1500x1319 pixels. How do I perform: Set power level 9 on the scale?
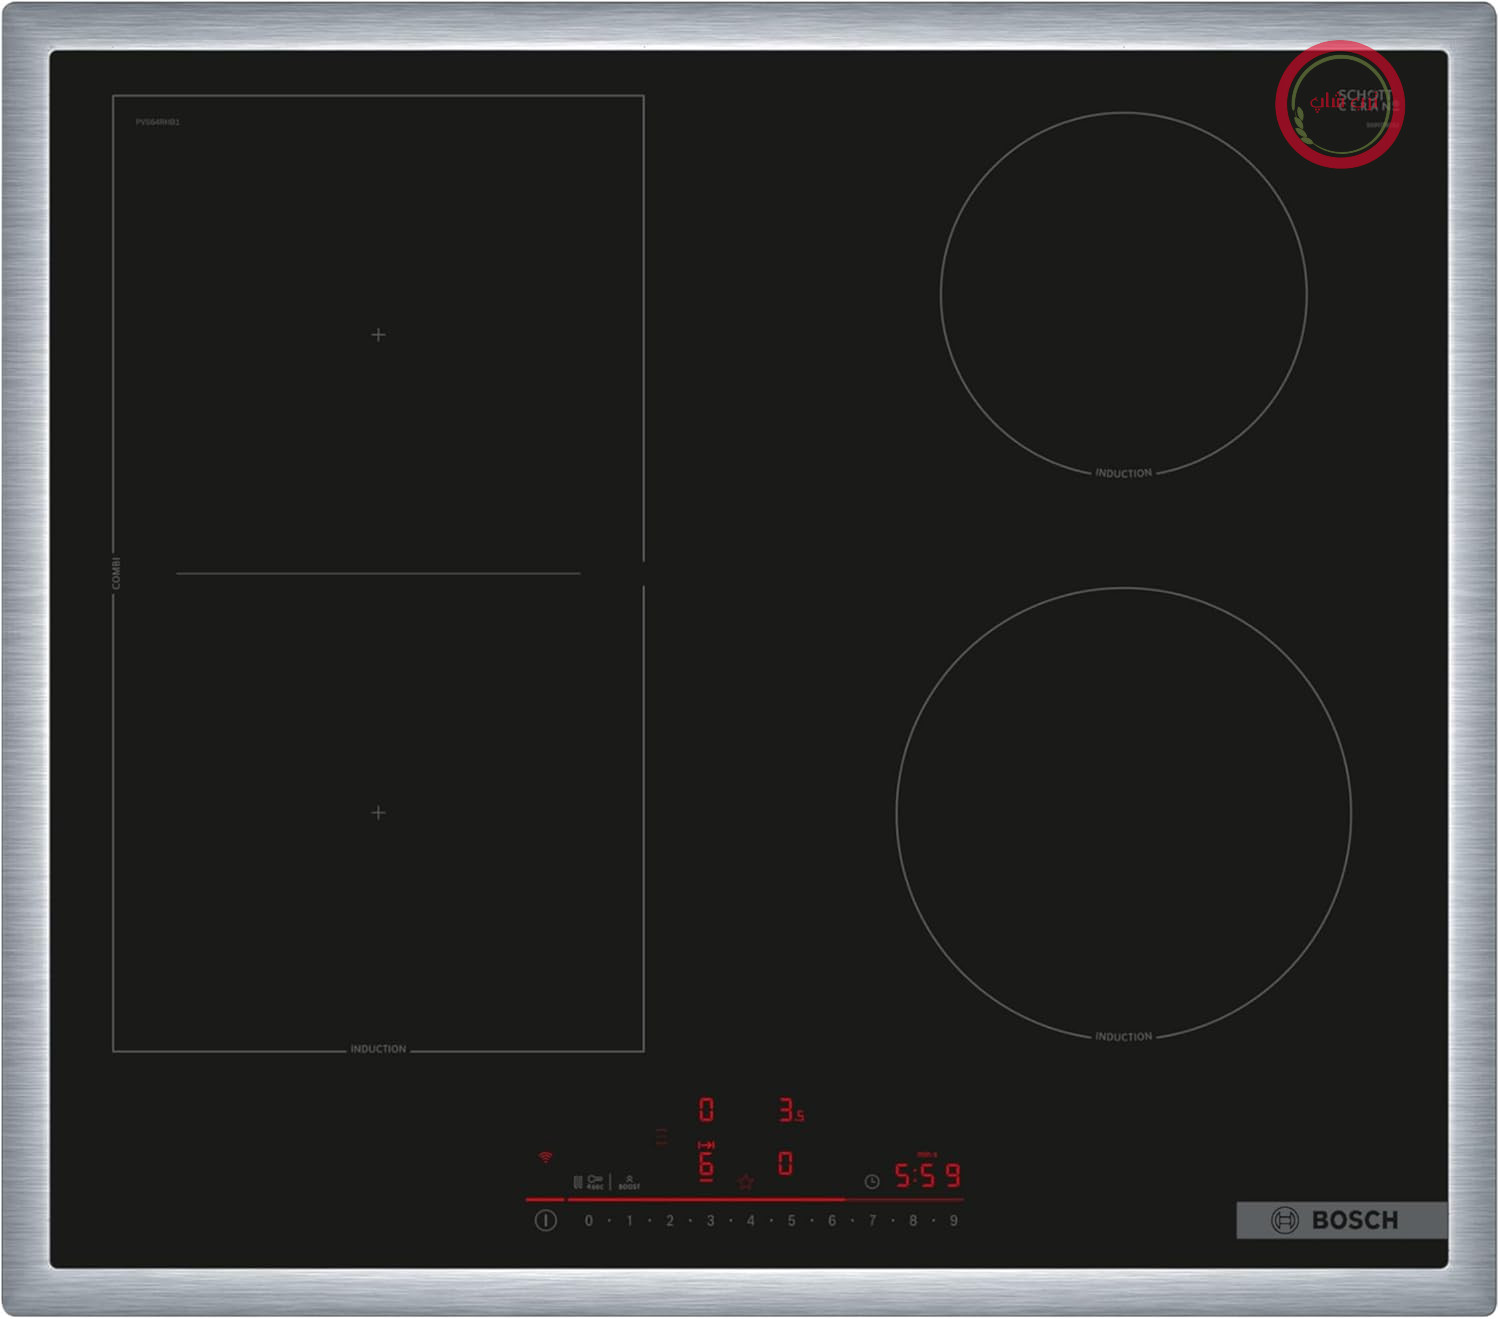954,1221
